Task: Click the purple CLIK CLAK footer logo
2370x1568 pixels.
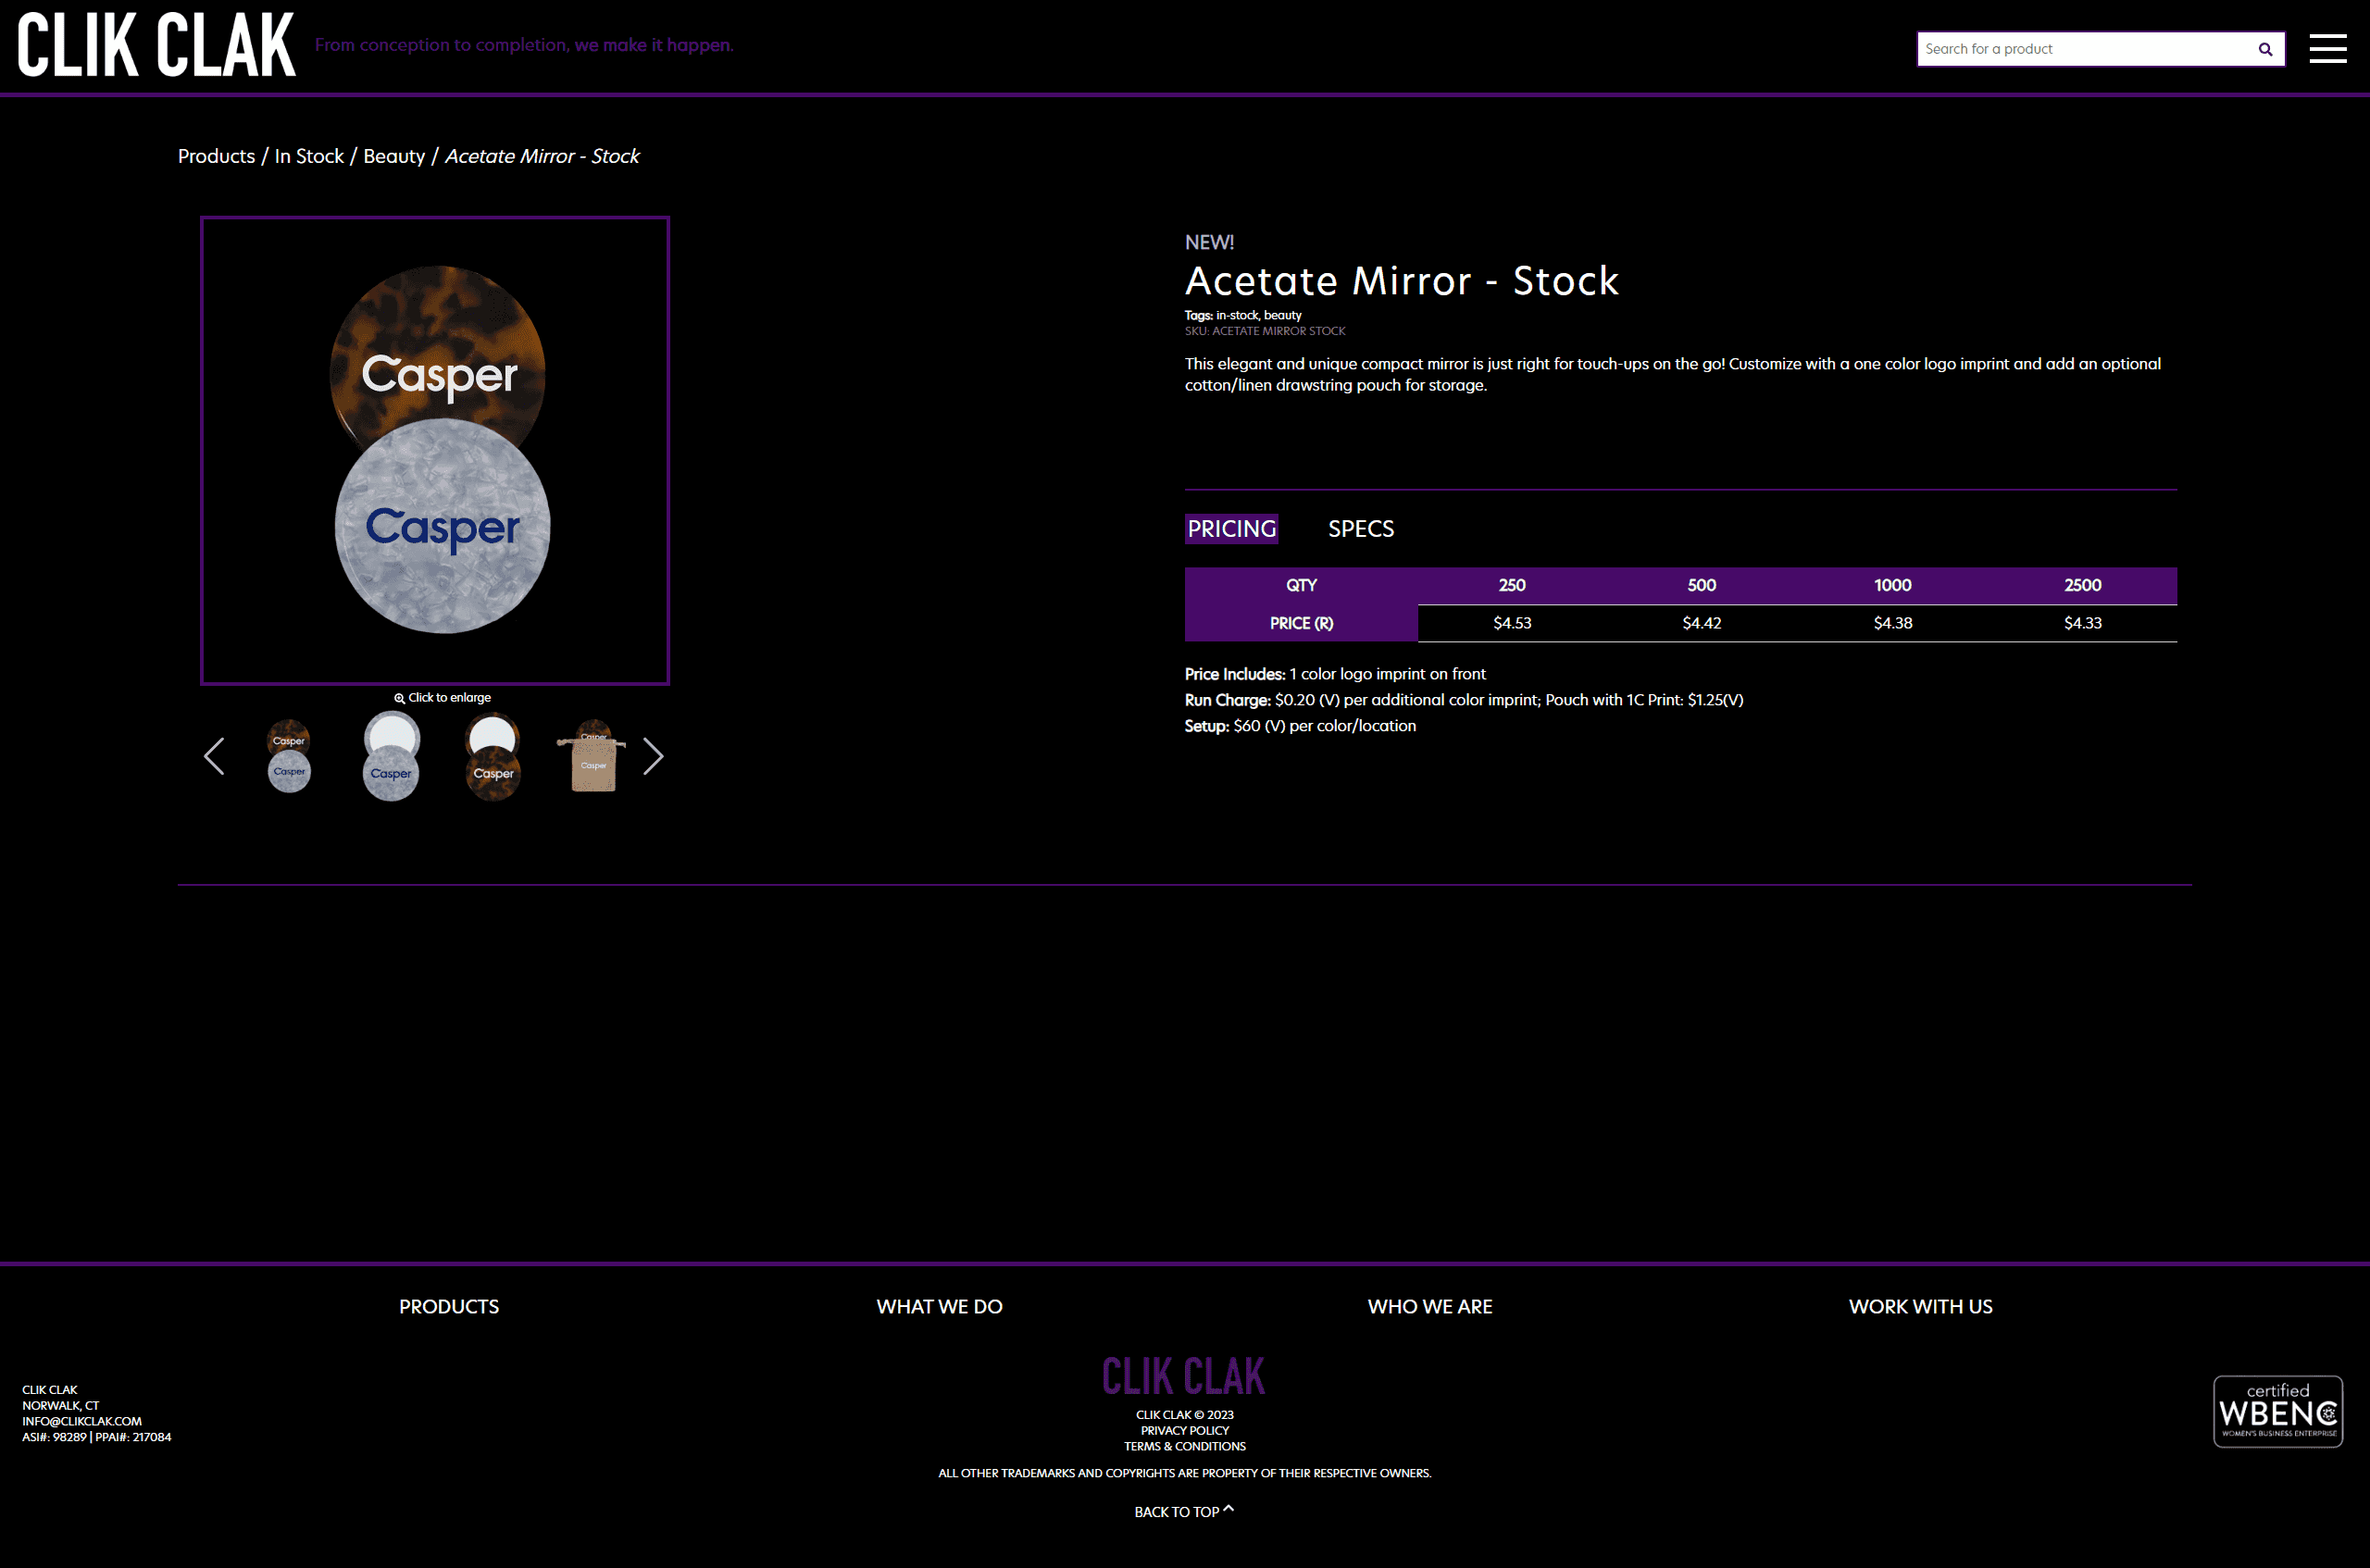Action: [x=1183, y=1376]
